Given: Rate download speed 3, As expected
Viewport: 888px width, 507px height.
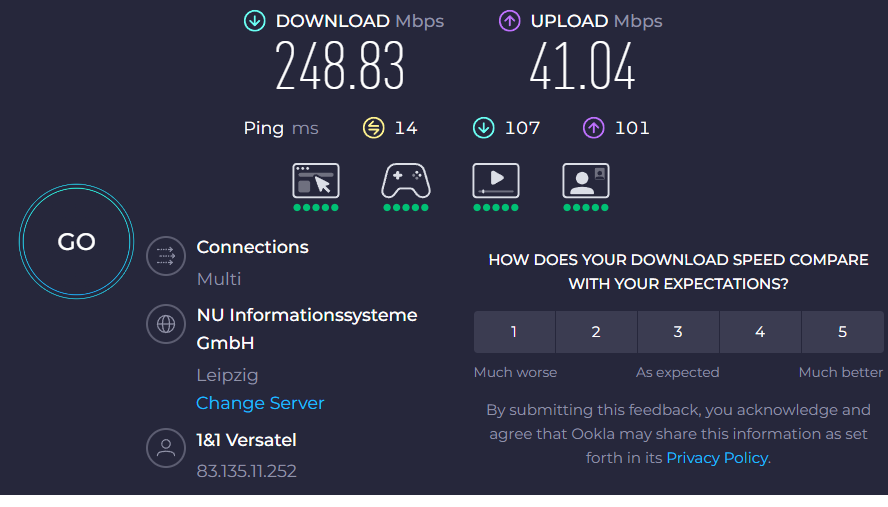Looking at the screenshot, I should [678, 332].
